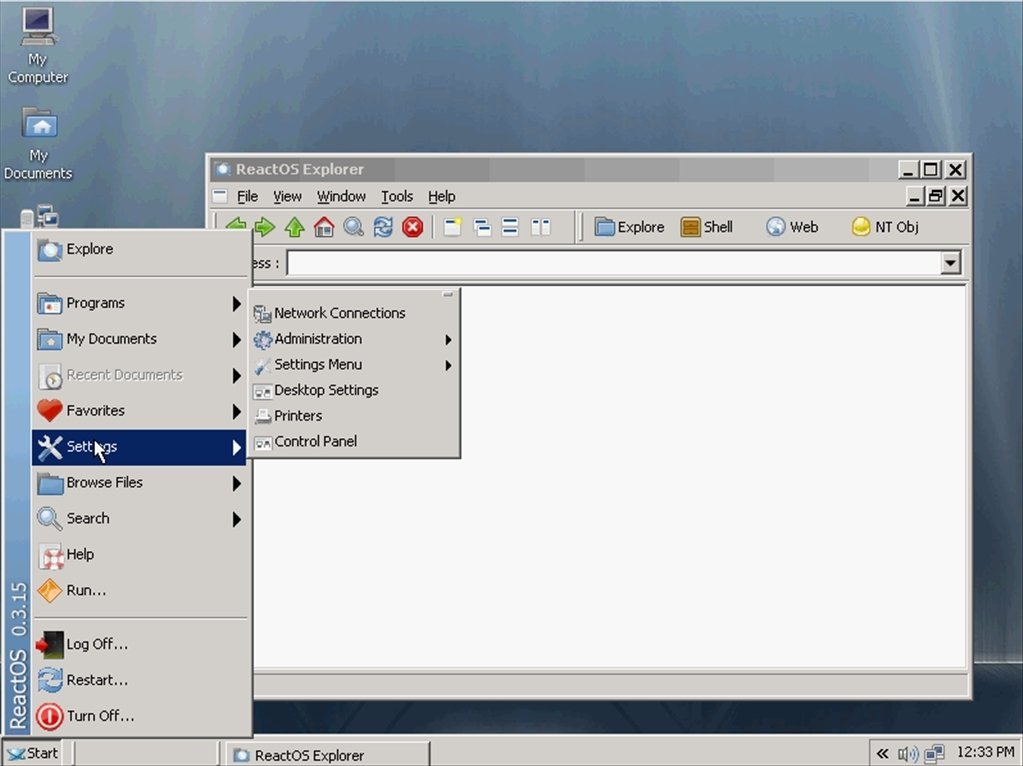Open the View menu
Image resolution: width=1023 pixels, height=766 pixels.
287,196
